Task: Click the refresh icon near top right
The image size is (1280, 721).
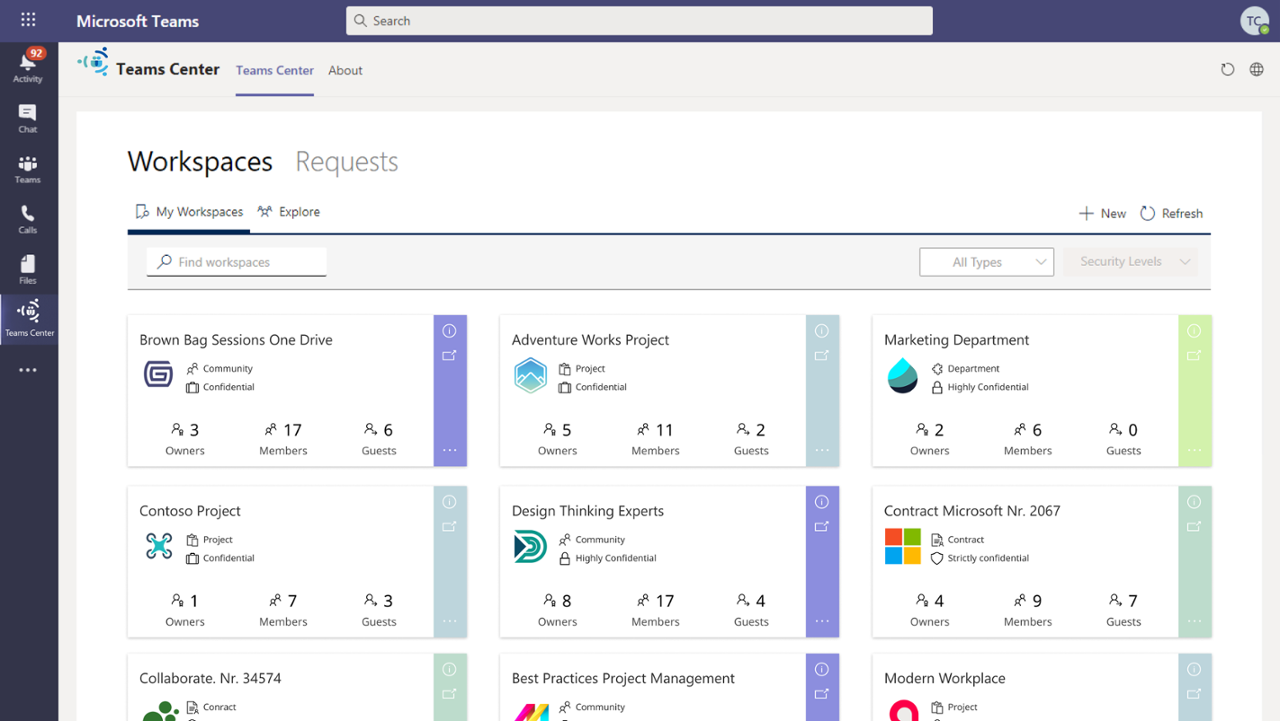Action: (x=1228, y=69)
